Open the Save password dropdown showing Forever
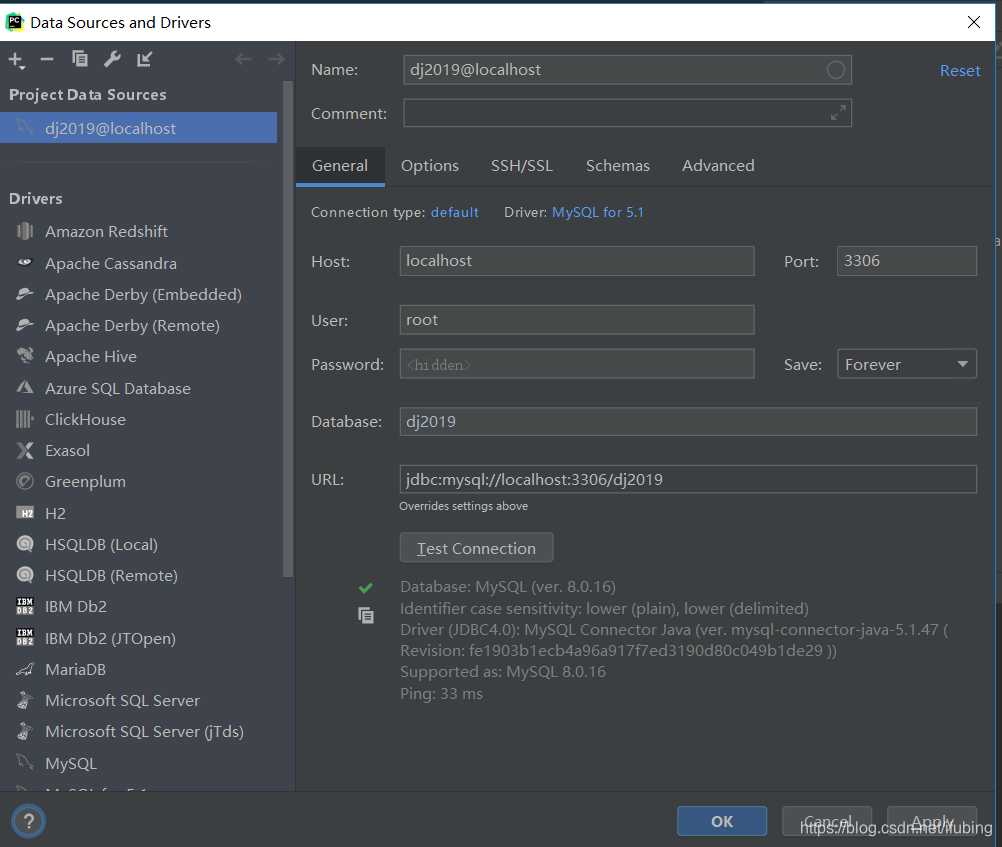This screenshot has width=1002, height=847. [x=907, y=364]
